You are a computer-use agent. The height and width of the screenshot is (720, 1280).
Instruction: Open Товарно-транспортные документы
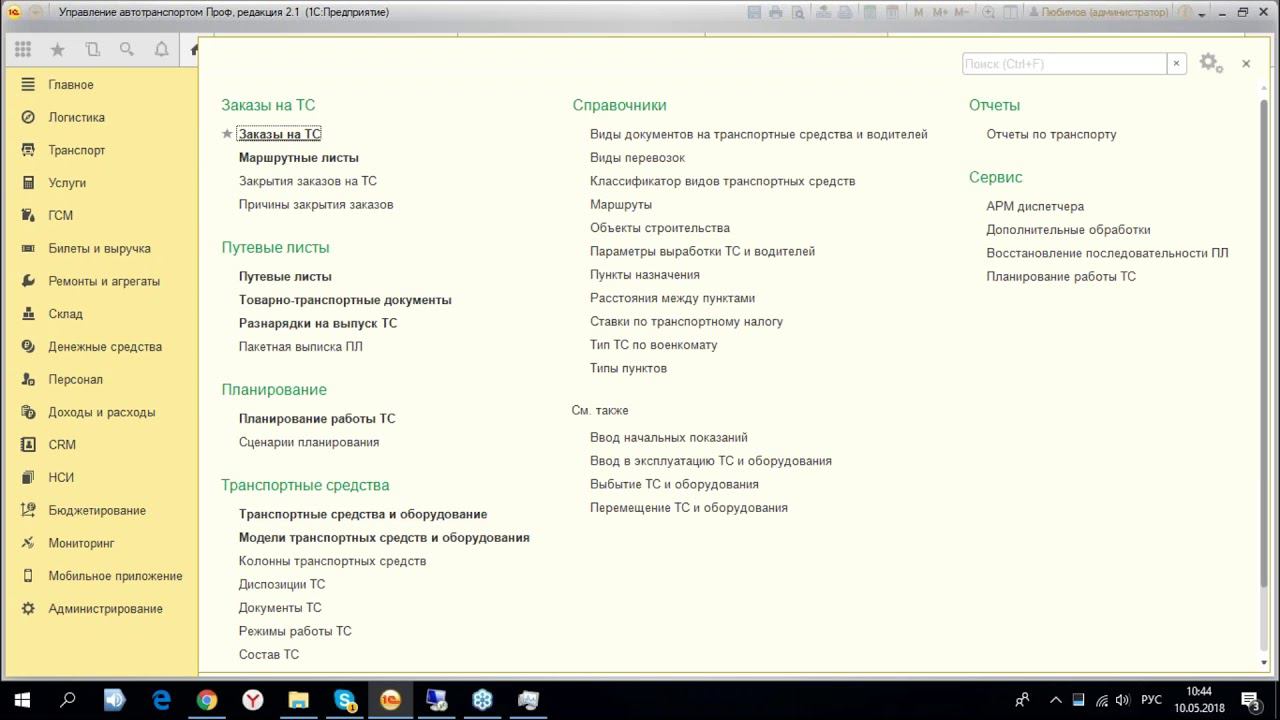coord(345,300)
